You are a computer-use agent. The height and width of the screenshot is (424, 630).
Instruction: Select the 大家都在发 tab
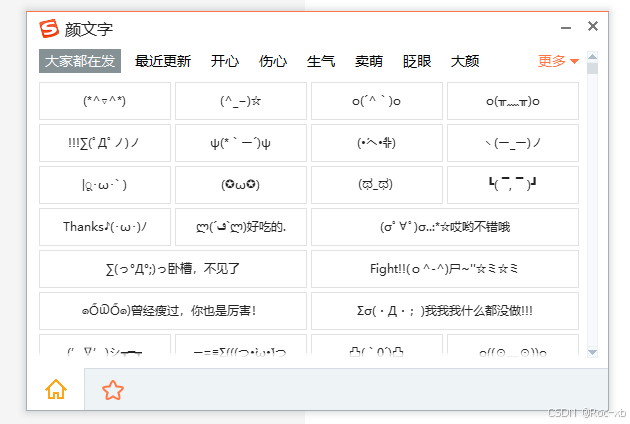[x=80, y=61]
